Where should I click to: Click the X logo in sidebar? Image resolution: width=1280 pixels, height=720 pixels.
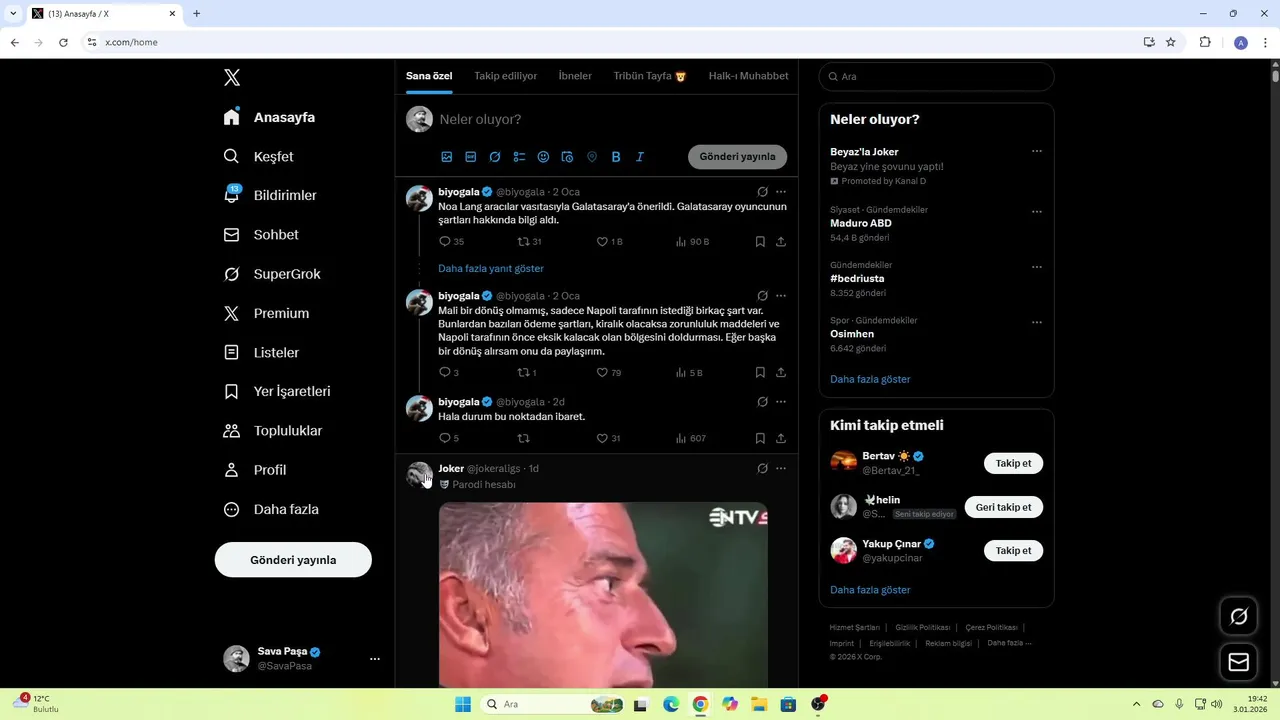[x=232, y=78]
